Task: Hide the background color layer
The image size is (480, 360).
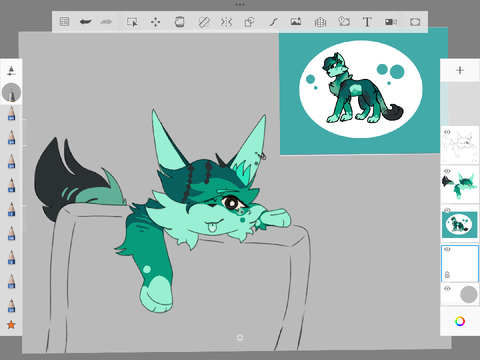Action: (447, 288)
